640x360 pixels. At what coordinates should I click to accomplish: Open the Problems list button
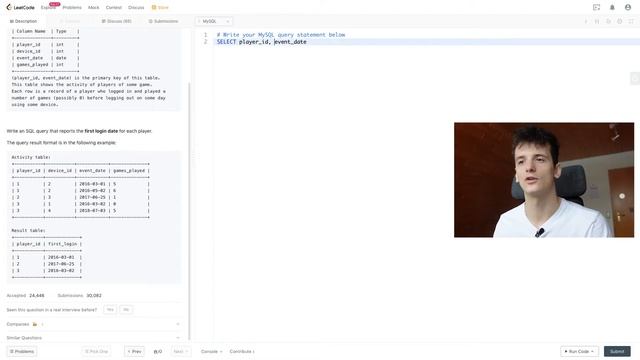coord(22,351)
